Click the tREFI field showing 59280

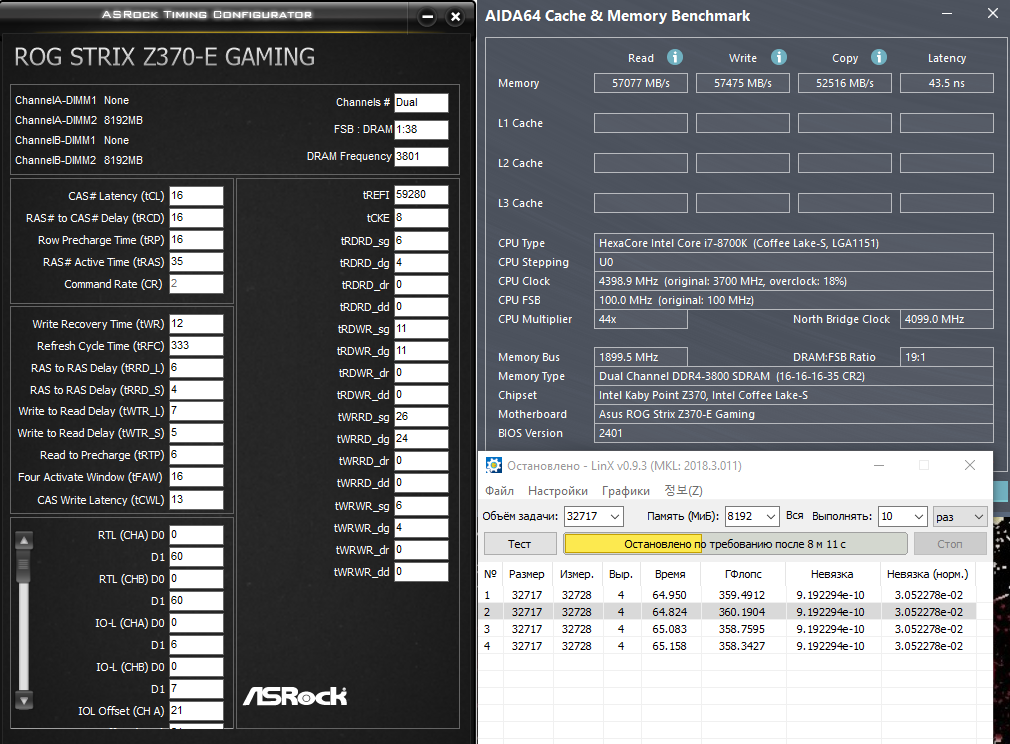(421, 195)
